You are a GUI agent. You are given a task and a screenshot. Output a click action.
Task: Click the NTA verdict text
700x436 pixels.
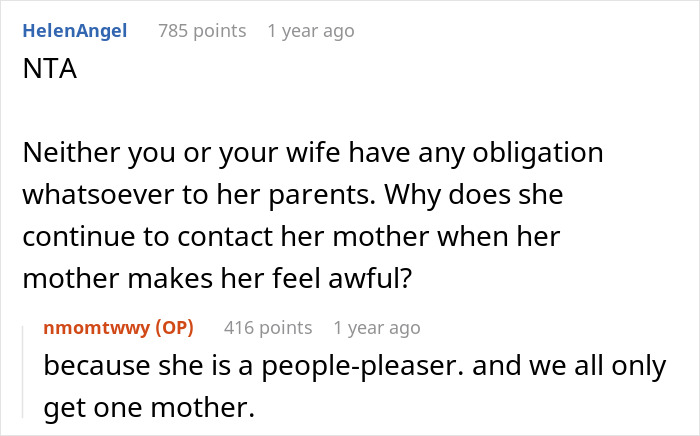(50, 69)
